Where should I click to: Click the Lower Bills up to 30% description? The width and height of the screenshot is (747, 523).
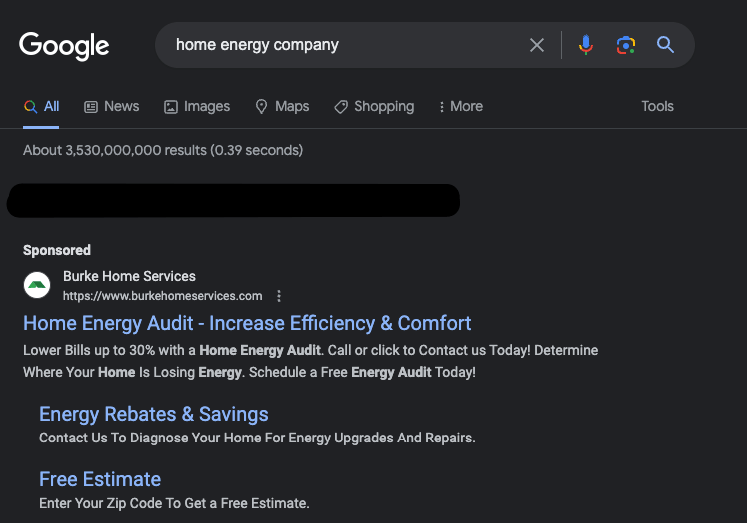311,361
